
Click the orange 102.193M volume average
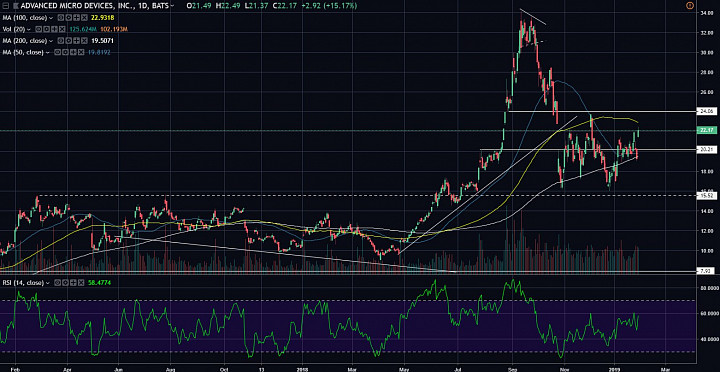(114, 29)
